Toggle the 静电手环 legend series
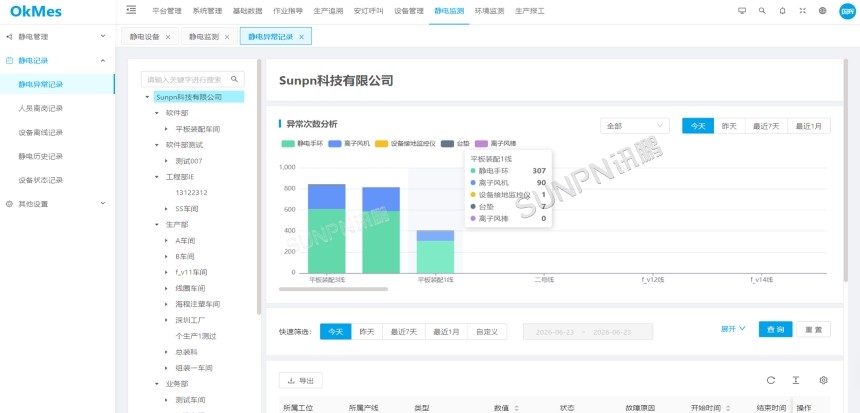Image resolution: width=860 pixels, height=413 pixels. tap(302, 144)
